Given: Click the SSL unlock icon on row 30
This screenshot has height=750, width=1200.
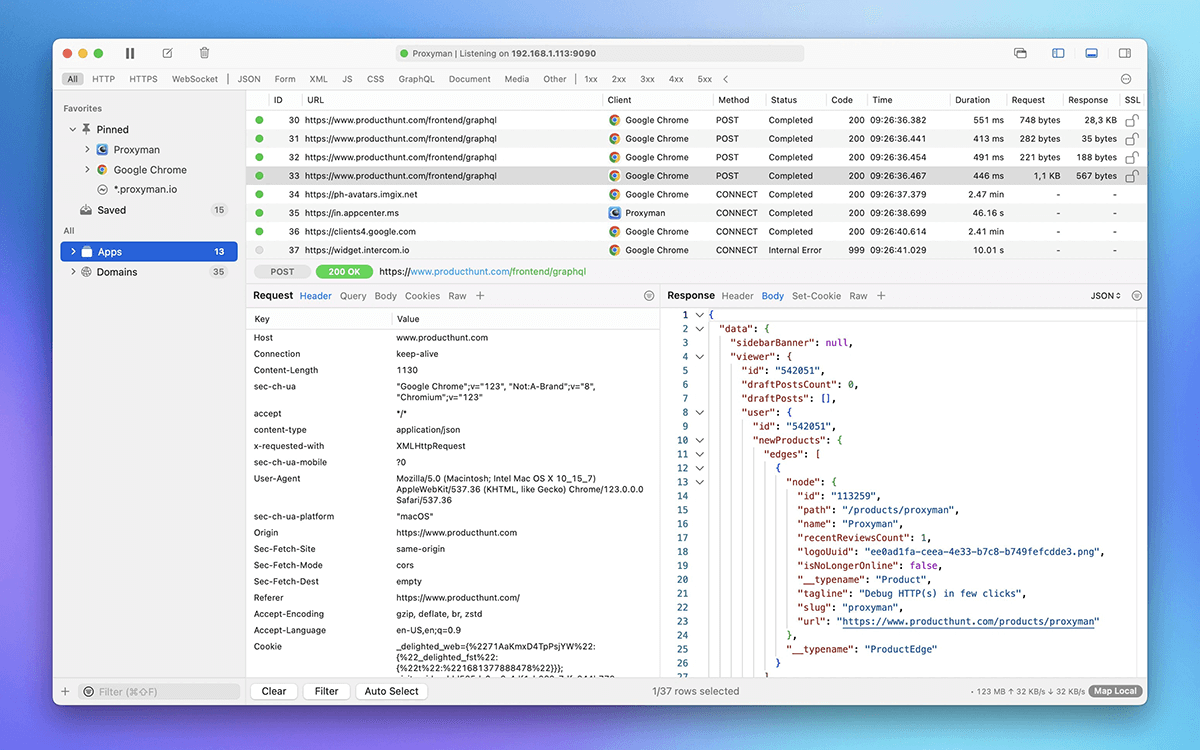Looking at the screenshot, I should coord(1132,120).
